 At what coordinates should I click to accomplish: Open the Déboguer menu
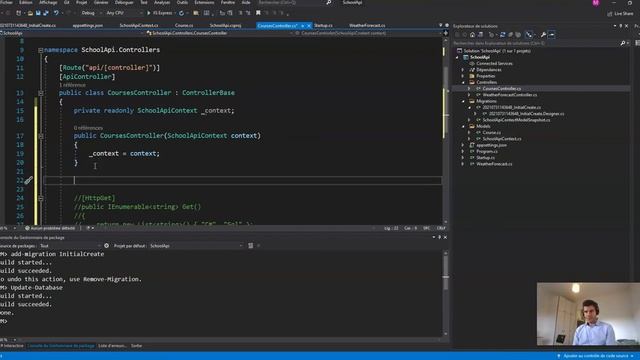(124, 2)
